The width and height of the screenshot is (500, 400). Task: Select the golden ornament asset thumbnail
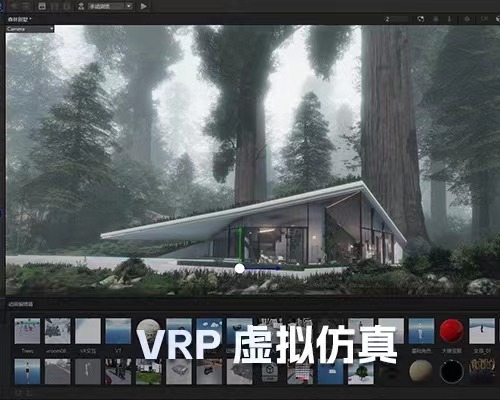482,370
